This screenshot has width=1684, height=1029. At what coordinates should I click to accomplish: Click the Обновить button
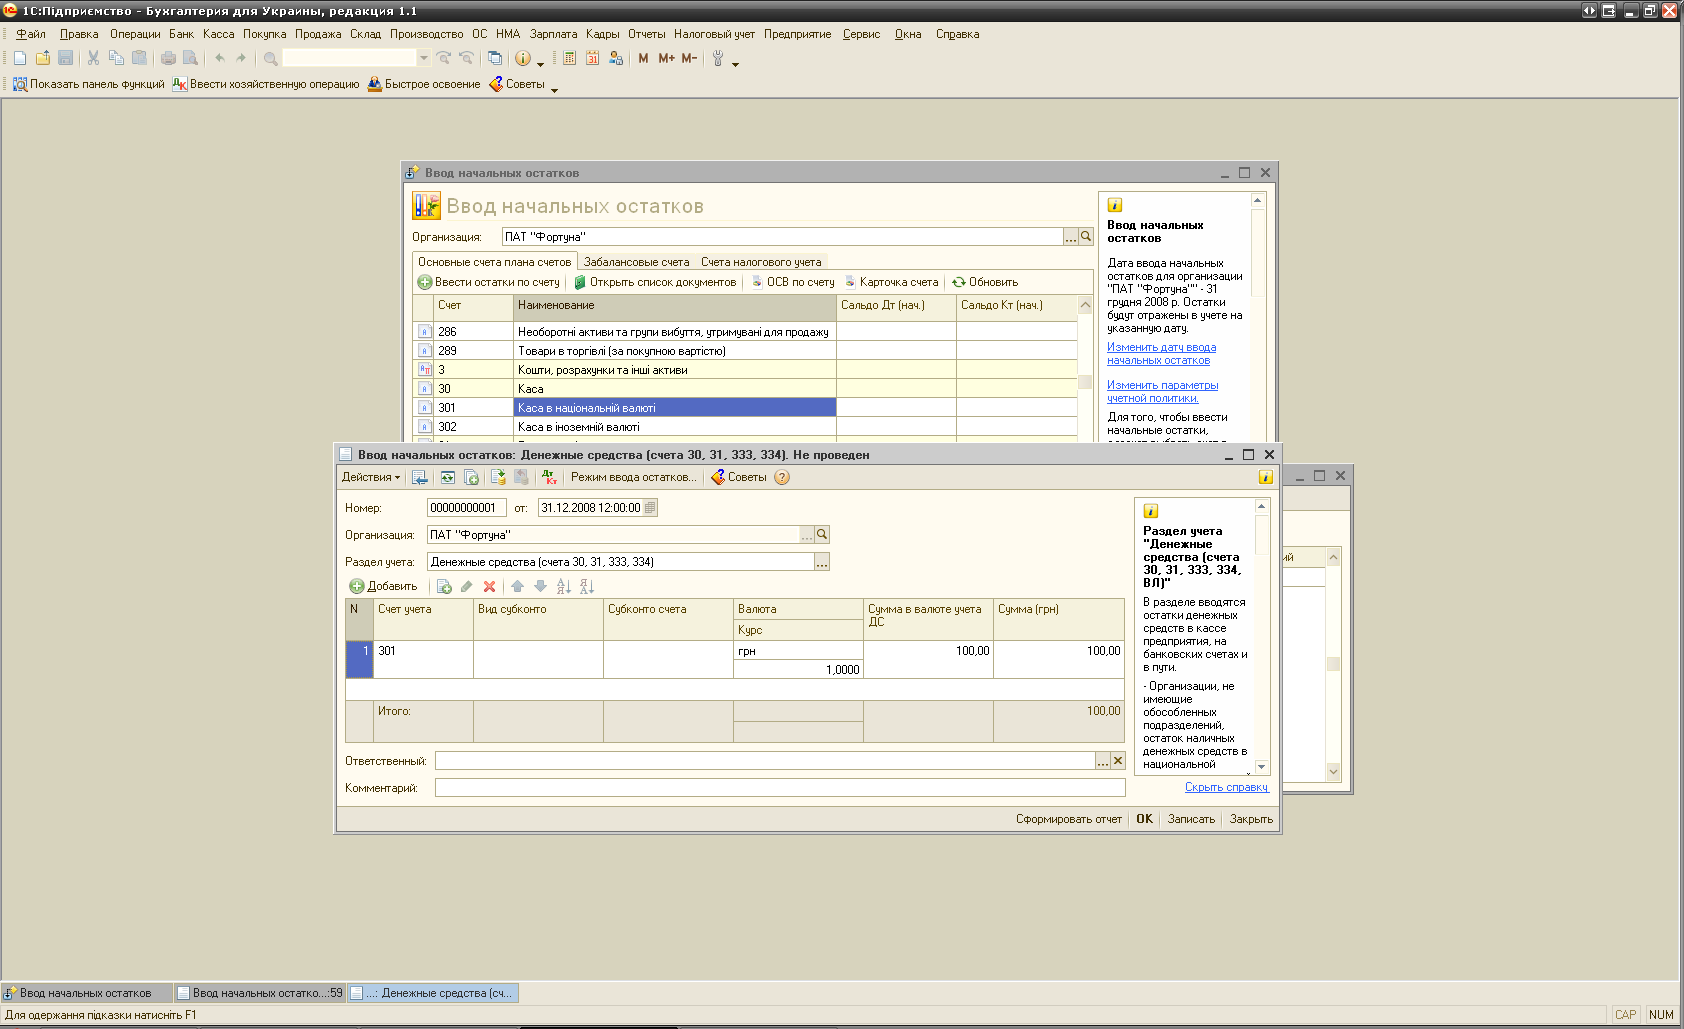point(985,282)
